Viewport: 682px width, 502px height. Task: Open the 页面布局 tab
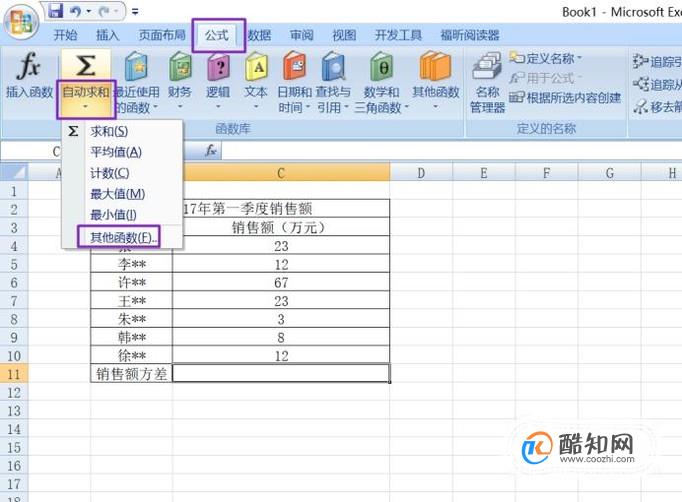point(162,35)
